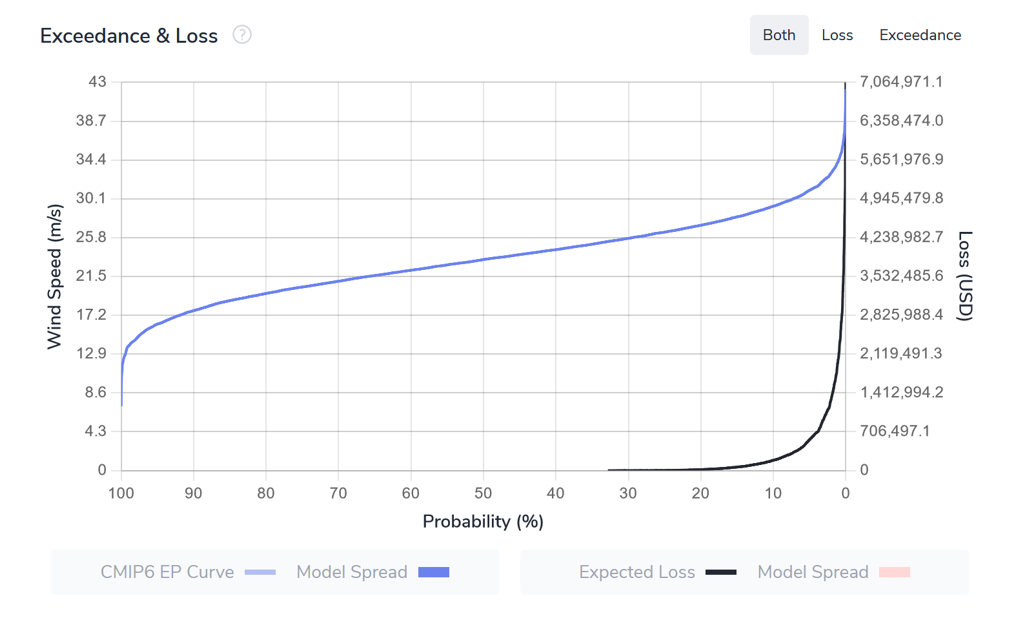Click the pink Model Spread swatch
1025x621 pixels.
894,572
